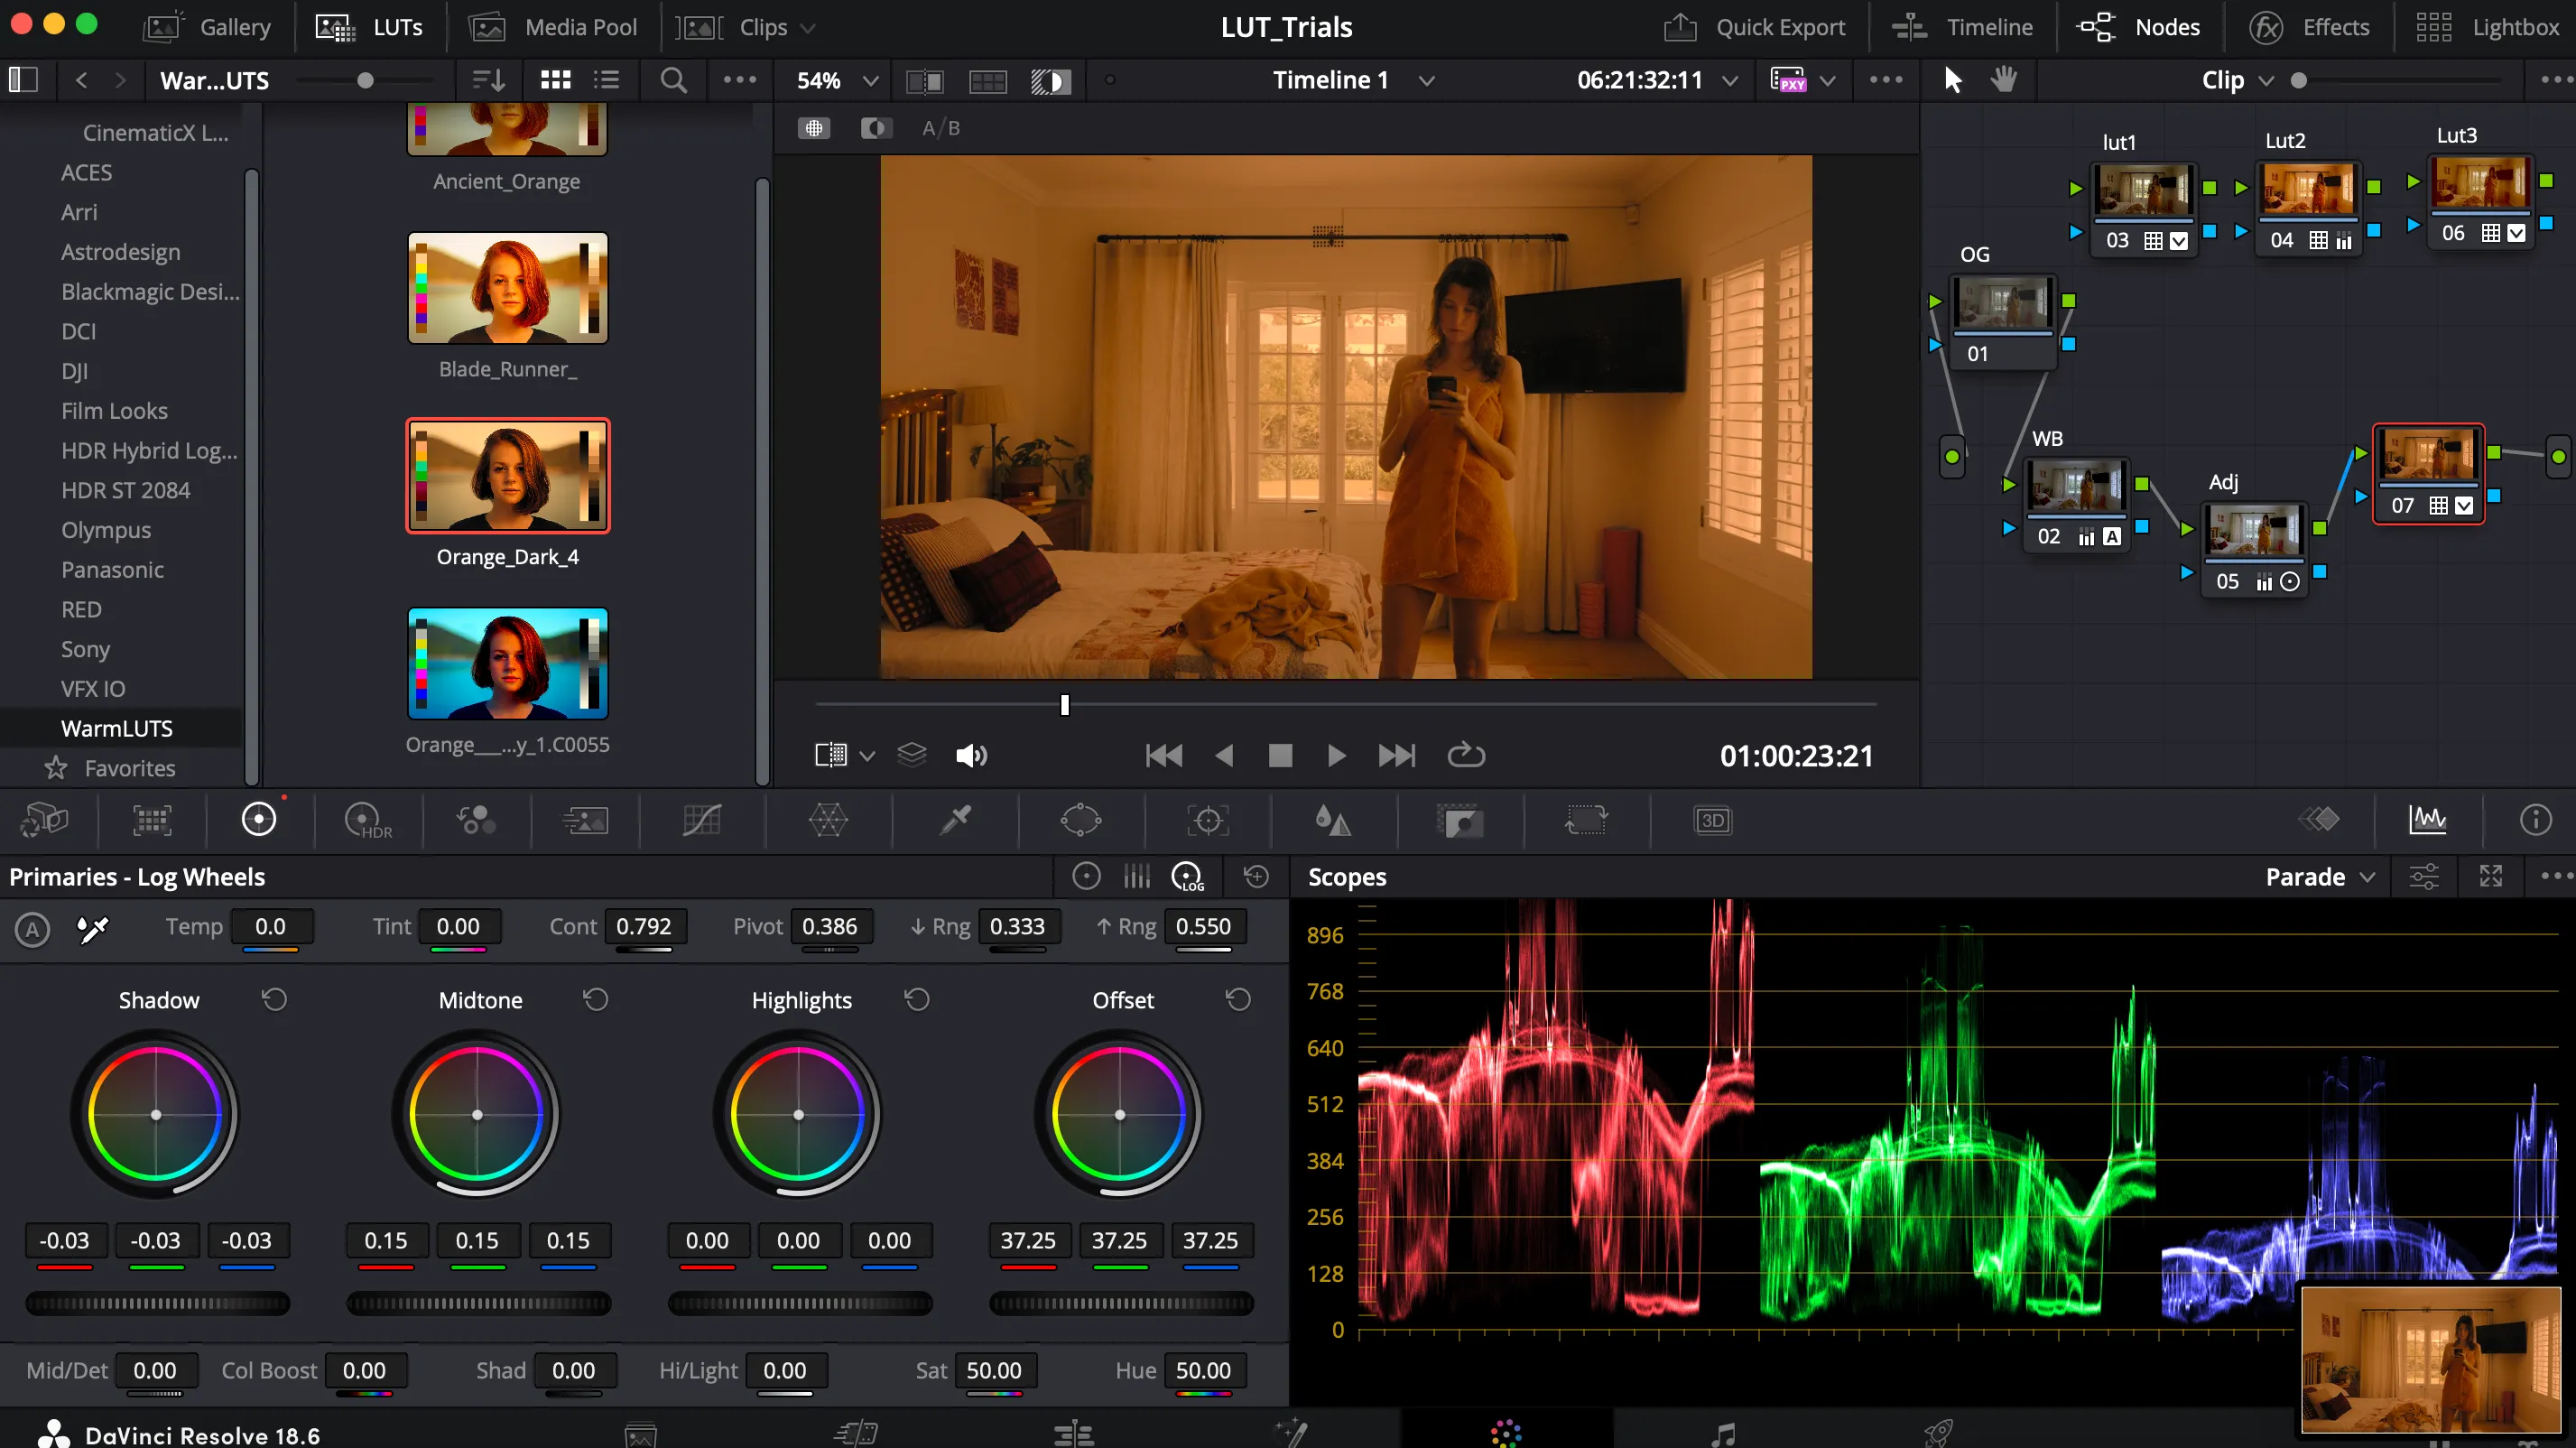Open the HDR color wheels palette
The height and width of the screenshot is (1448, 2576).
pos(368,821)
